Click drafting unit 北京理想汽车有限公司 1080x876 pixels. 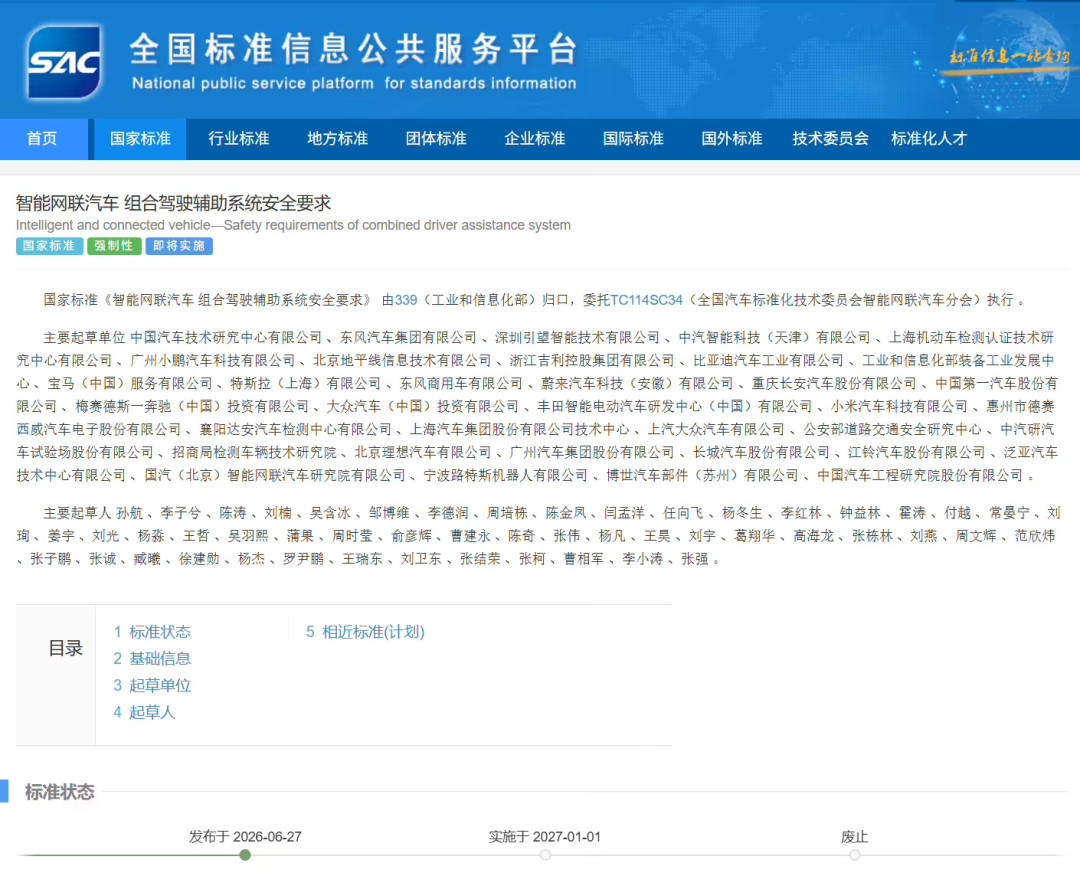click(422, 452)
